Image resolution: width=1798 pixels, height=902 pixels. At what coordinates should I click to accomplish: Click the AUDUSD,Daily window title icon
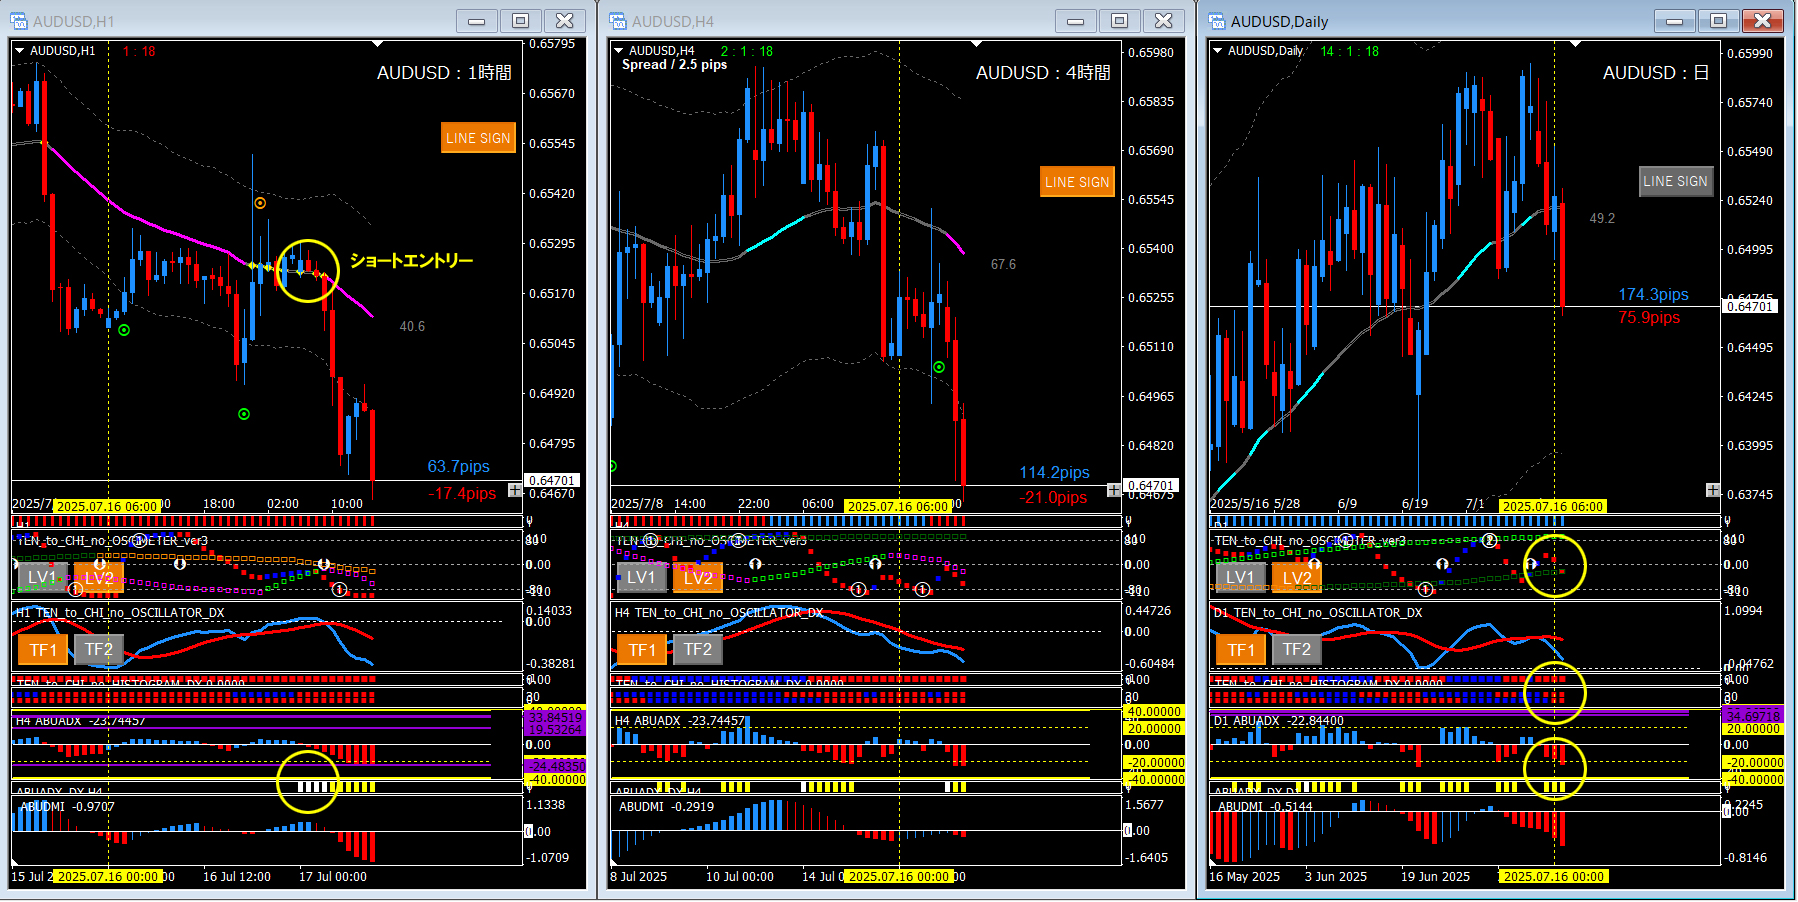(x=1217, y=21)
